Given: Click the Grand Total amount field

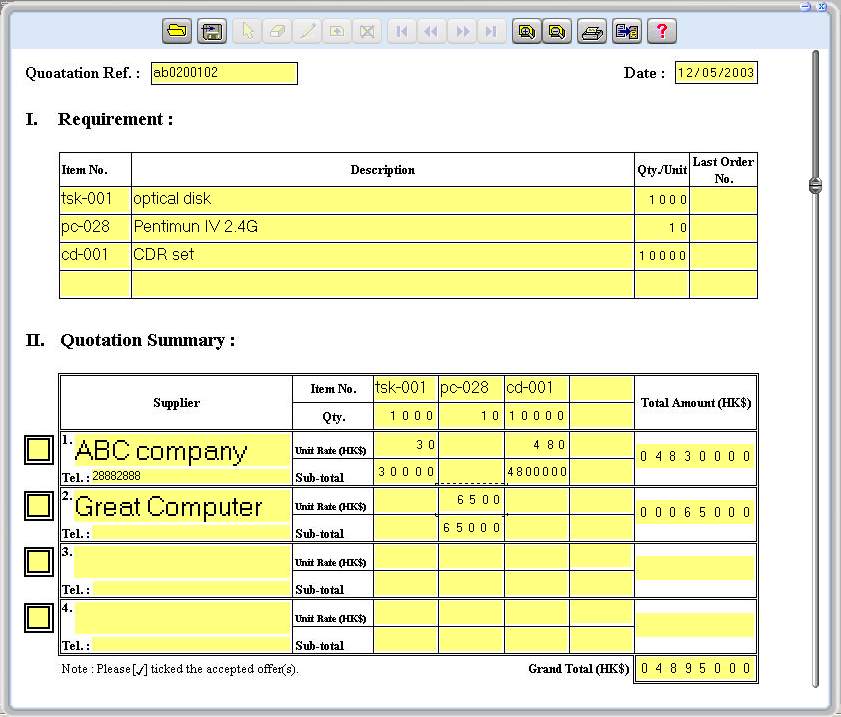Looking at the screenshot, I should 696,669.
